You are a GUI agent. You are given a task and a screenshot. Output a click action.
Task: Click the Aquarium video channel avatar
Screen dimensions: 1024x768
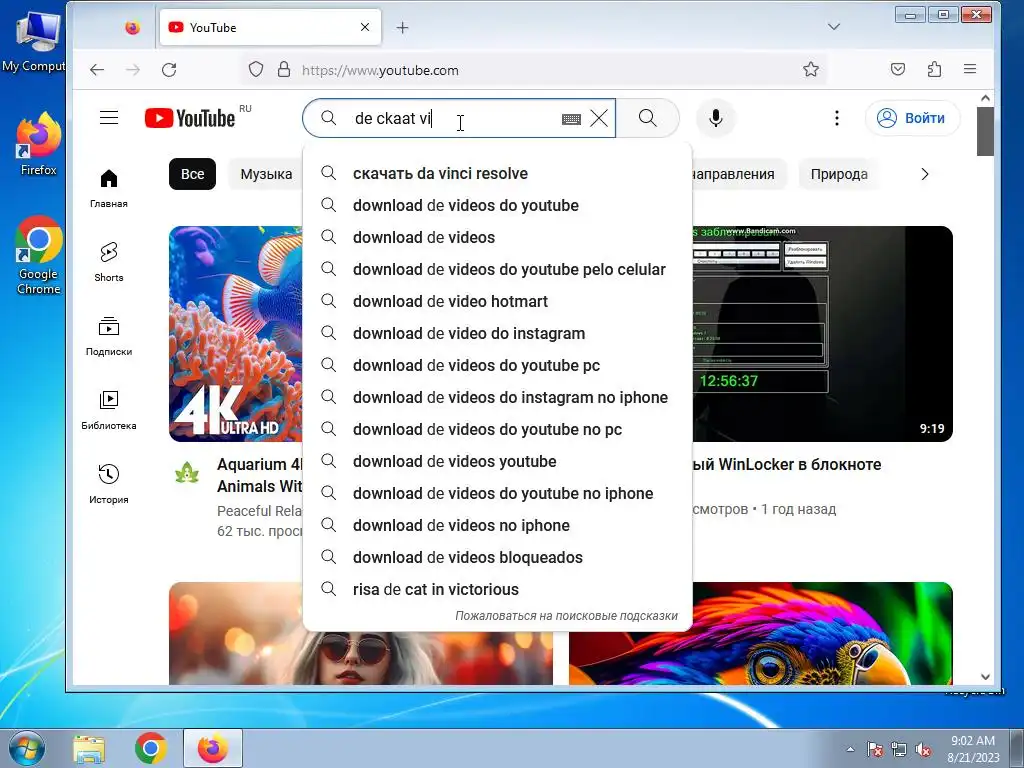(x=187, y=473)
